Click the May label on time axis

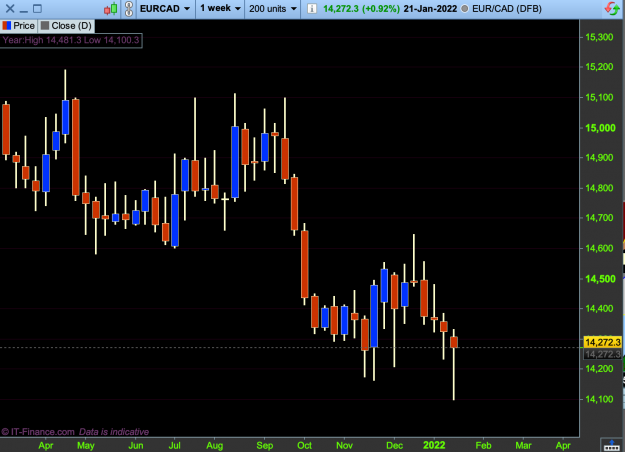click(x=86, y=446)
